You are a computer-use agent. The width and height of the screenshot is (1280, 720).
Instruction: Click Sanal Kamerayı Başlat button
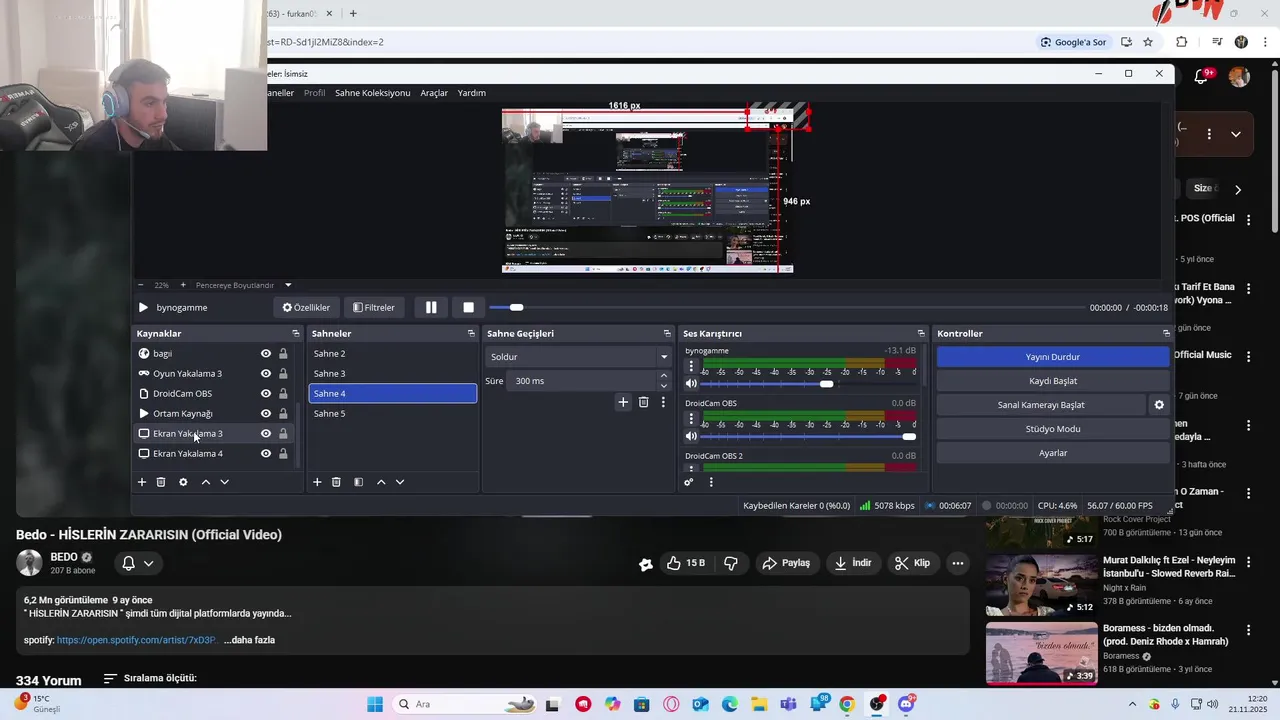click(1041, 405)
